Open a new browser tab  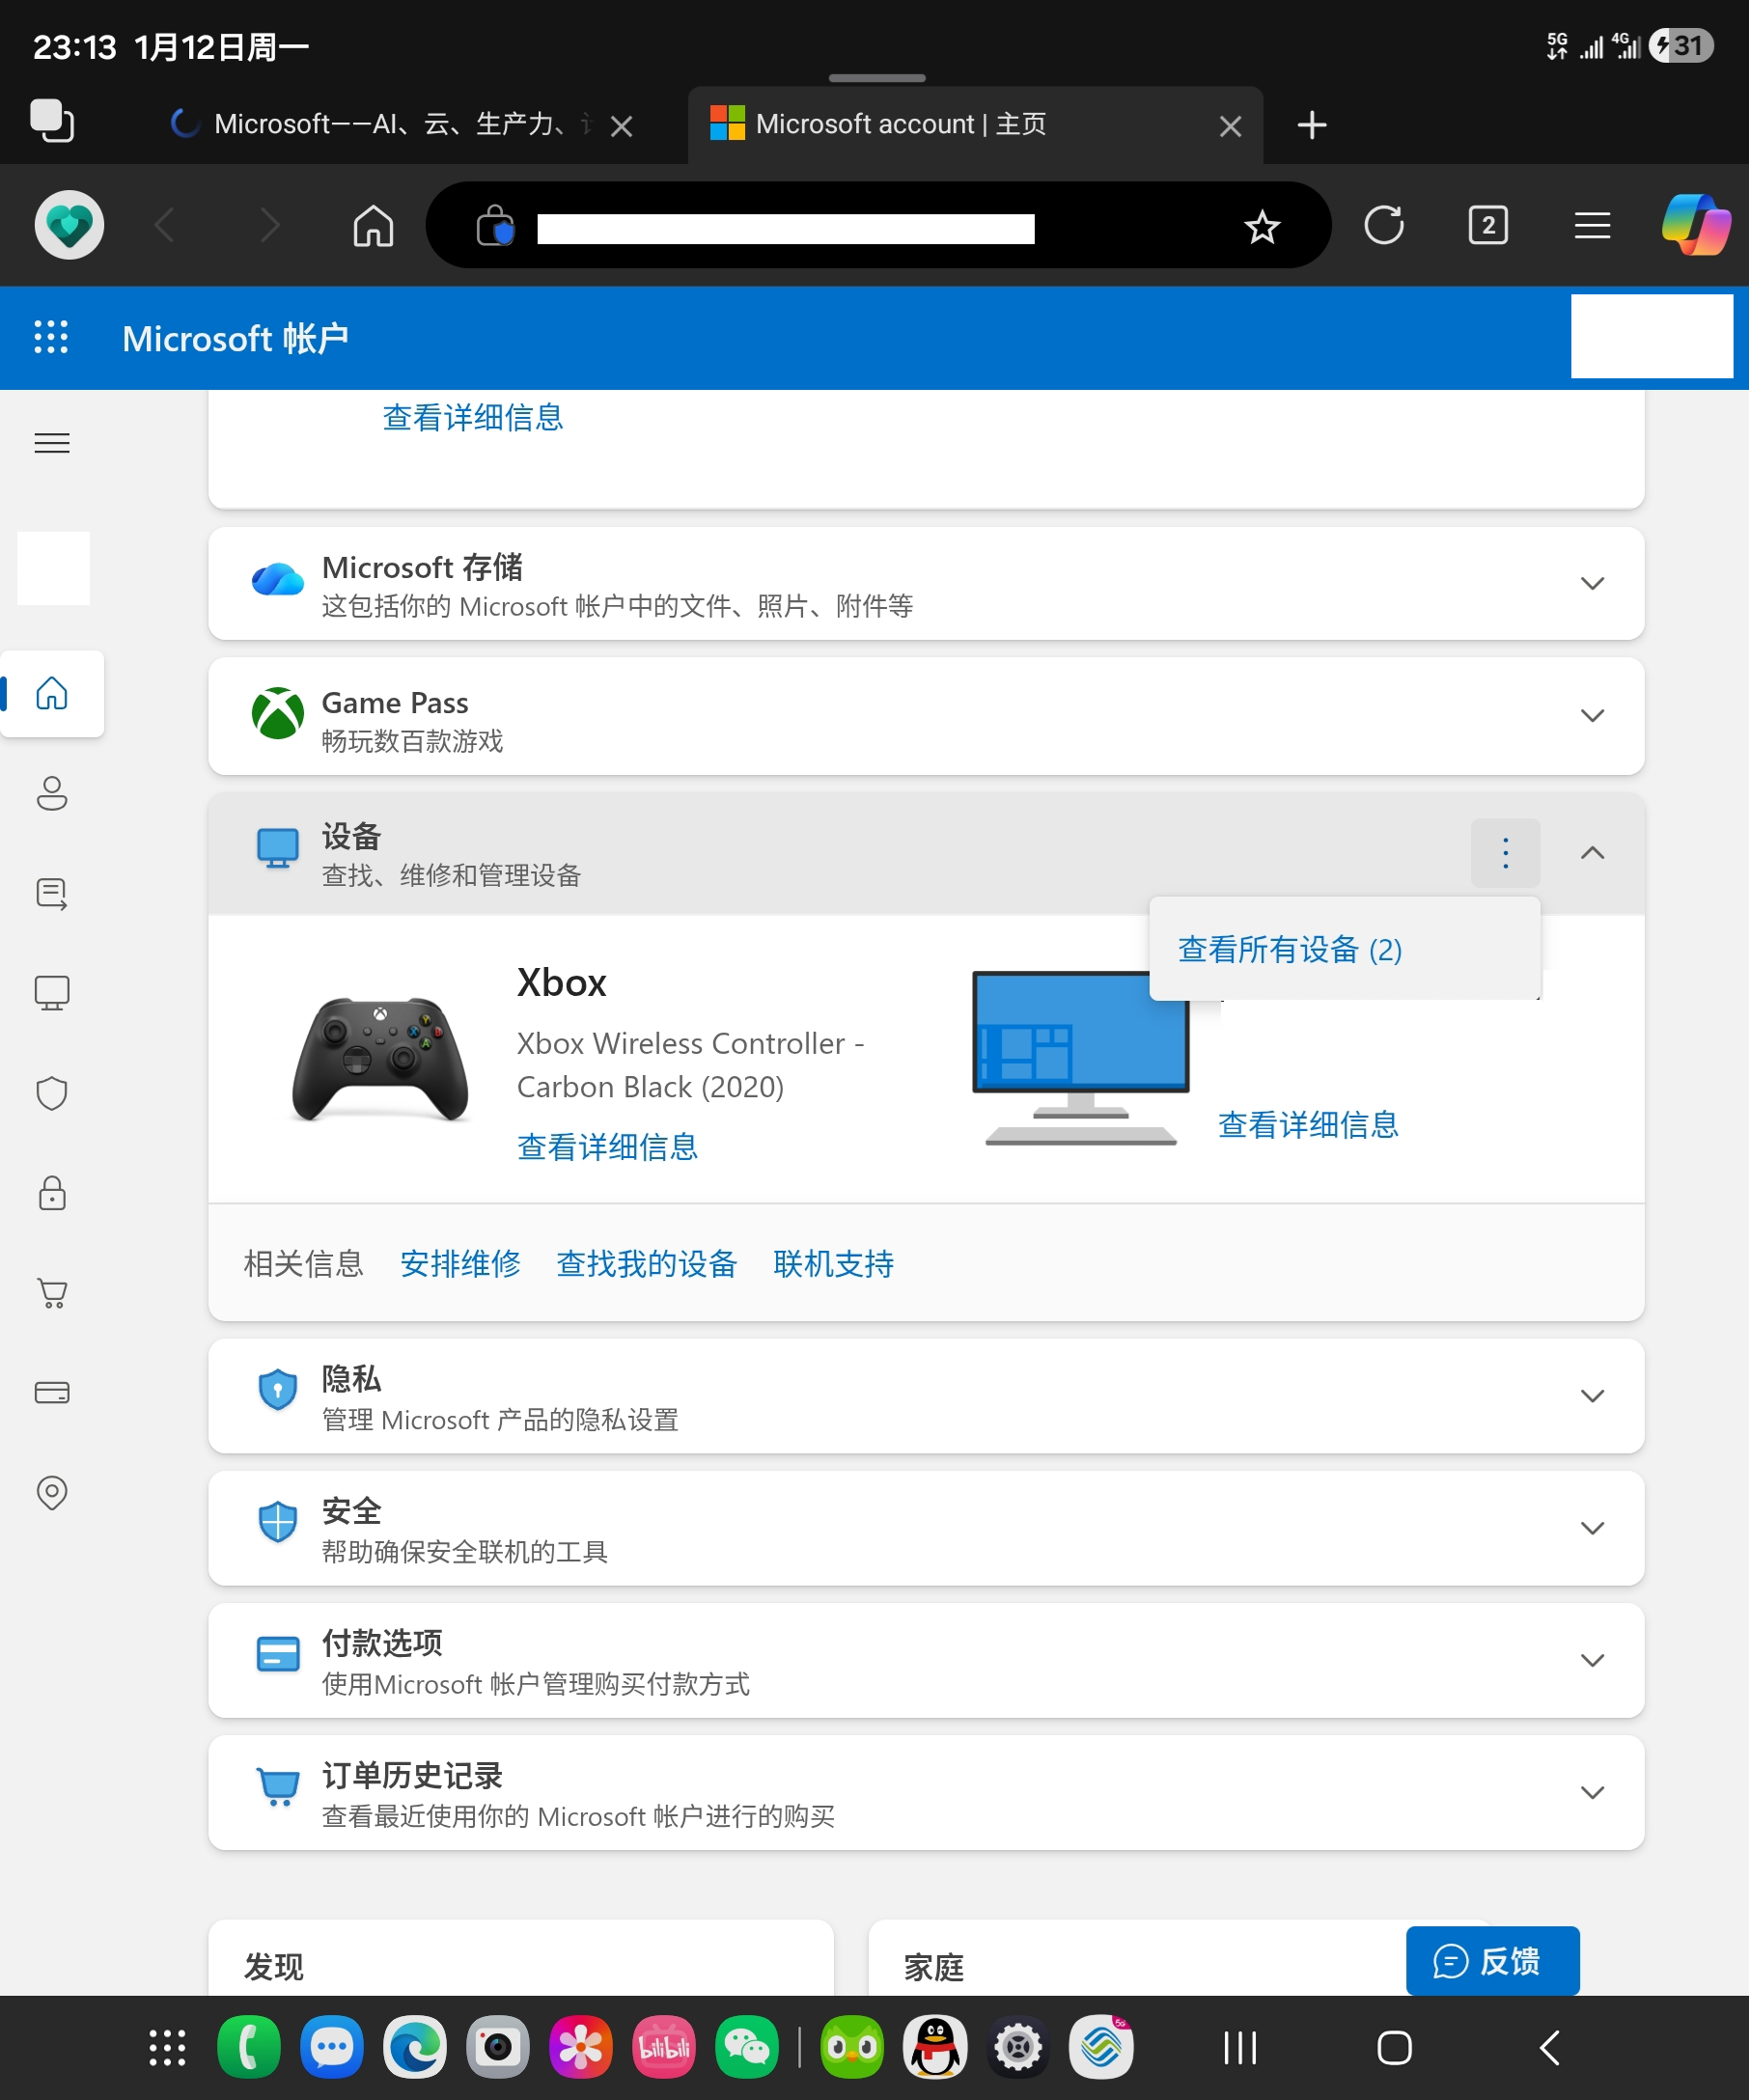1312,125
